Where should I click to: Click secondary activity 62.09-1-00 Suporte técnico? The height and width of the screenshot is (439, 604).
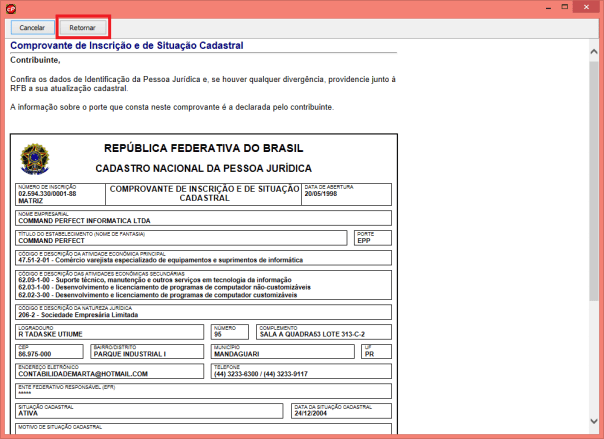(155, 280)
